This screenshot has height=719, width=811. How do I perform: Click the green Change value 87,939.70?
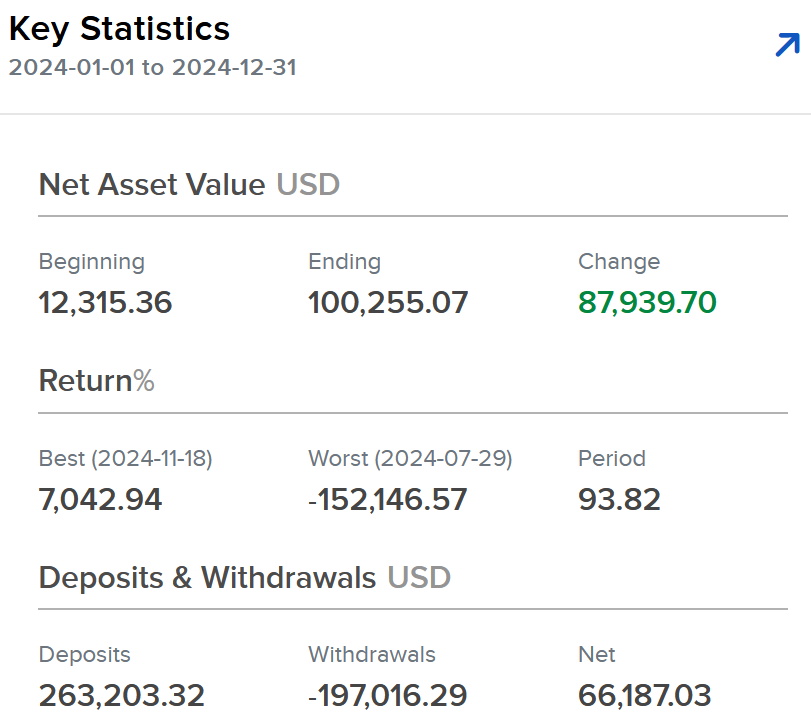pos(647,302)
